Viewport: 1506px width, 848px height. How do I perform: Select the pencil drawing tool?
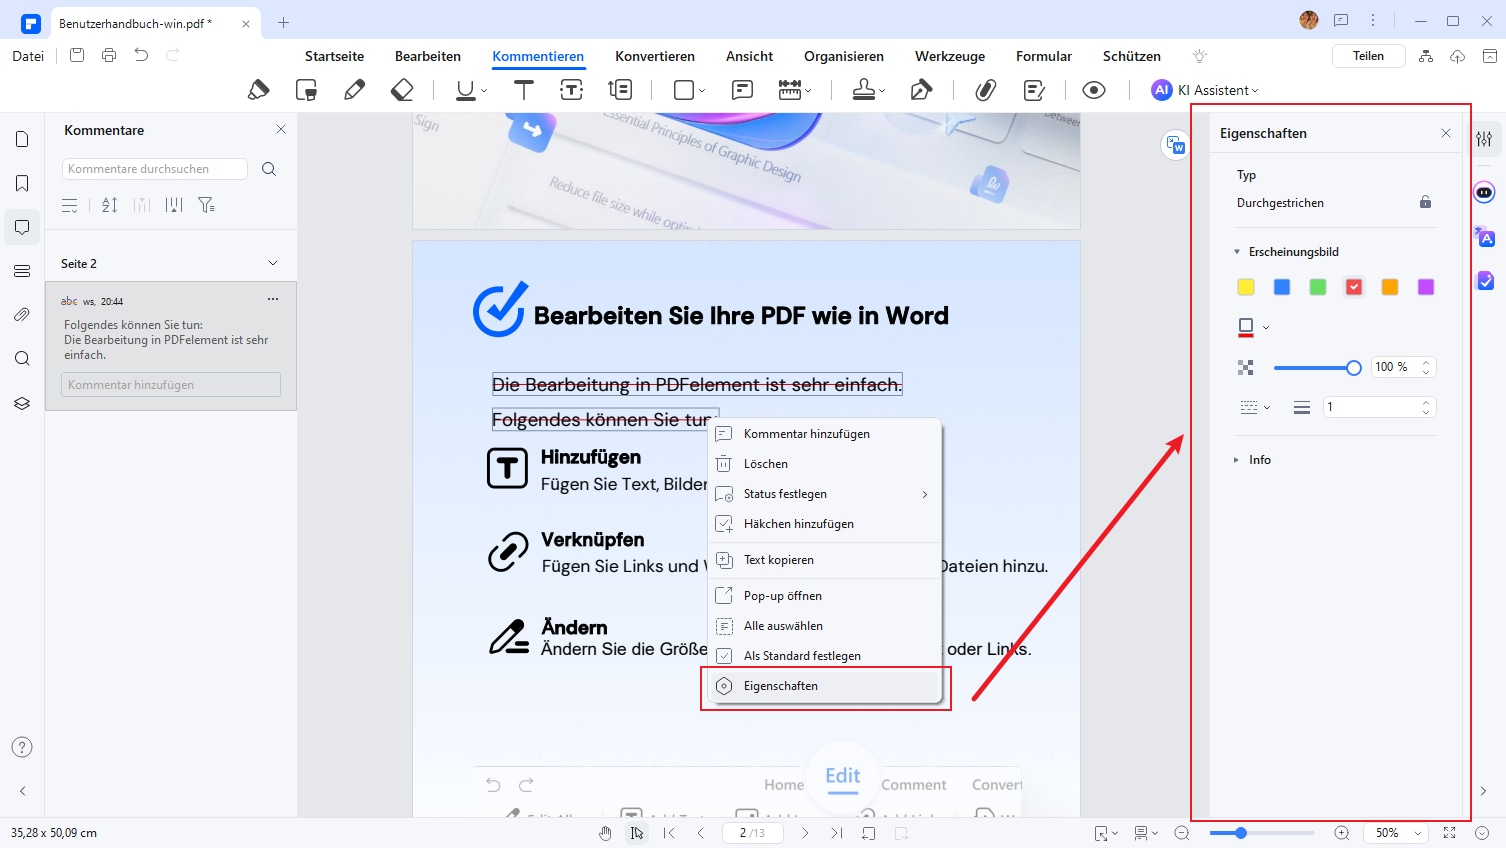pyautogui.click(x=354, y=90)
